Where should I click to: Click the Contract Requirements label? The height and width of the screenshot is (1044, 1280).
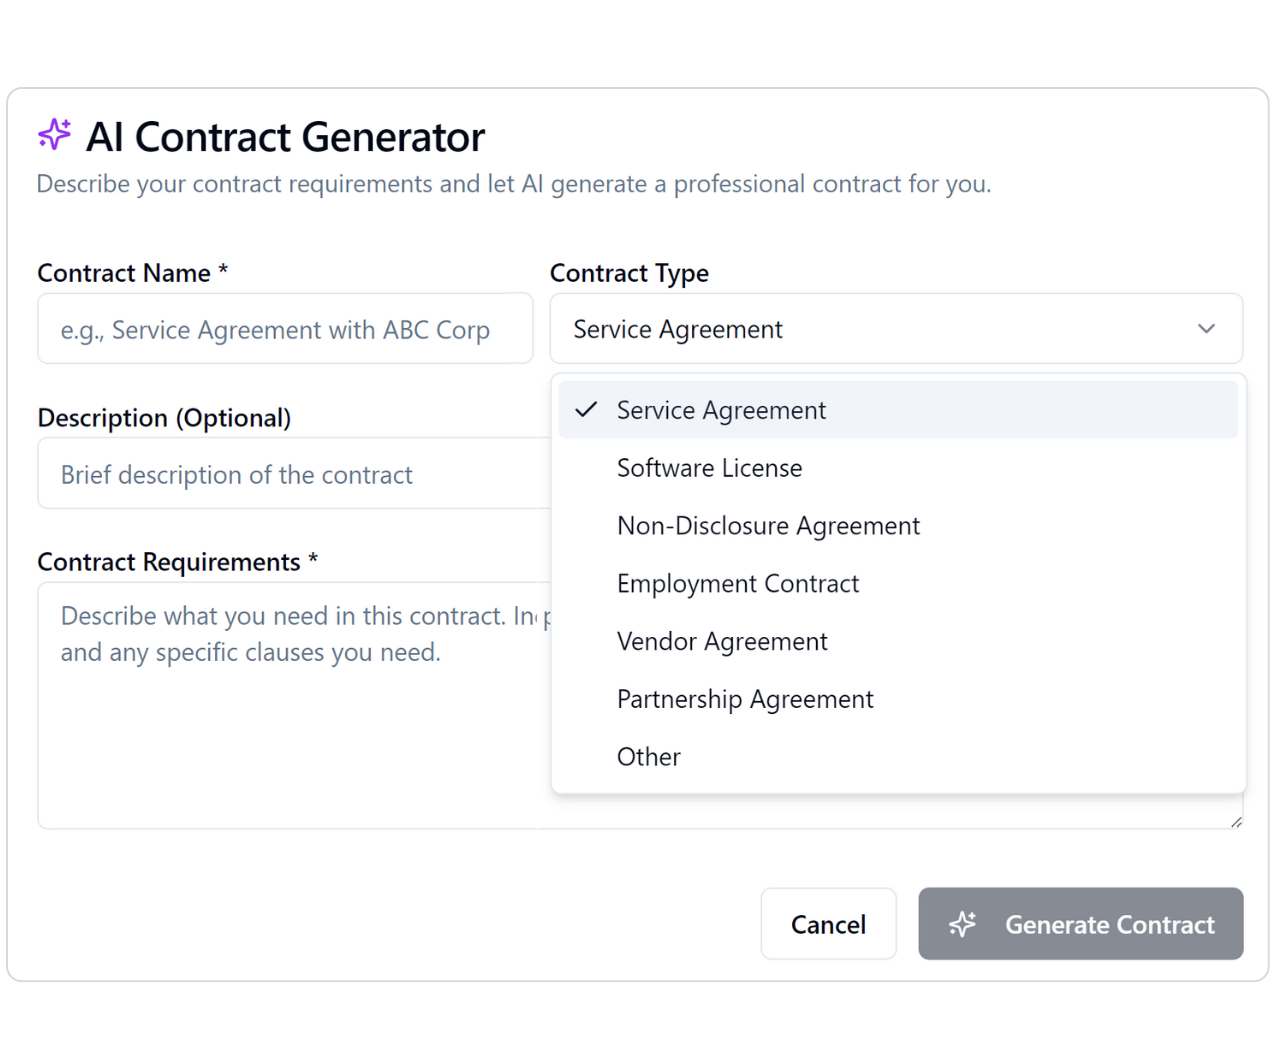pos(178,562)
